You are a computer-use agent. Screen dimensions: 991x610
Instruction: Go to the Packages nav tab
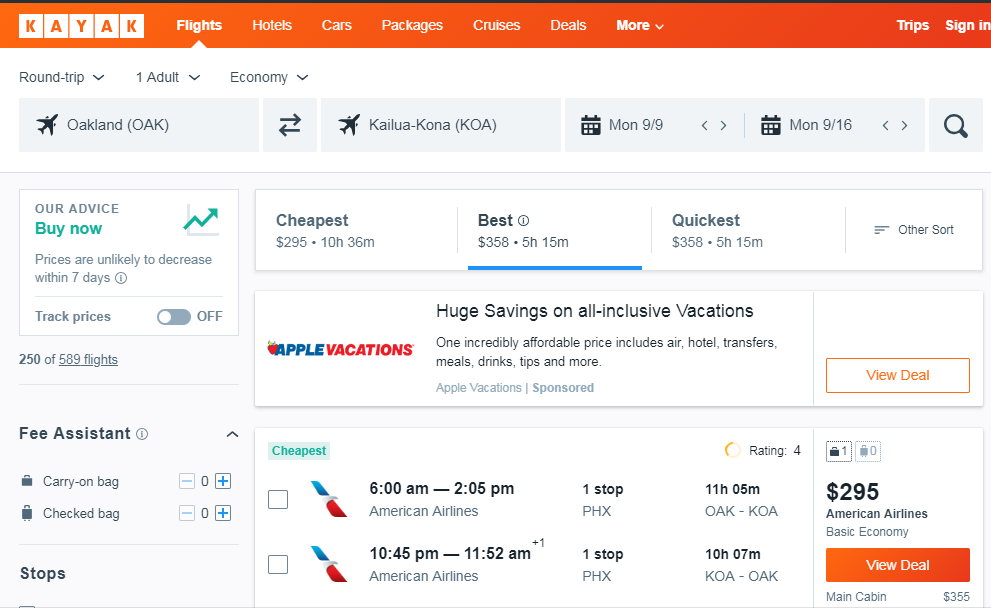pos(412,25)
